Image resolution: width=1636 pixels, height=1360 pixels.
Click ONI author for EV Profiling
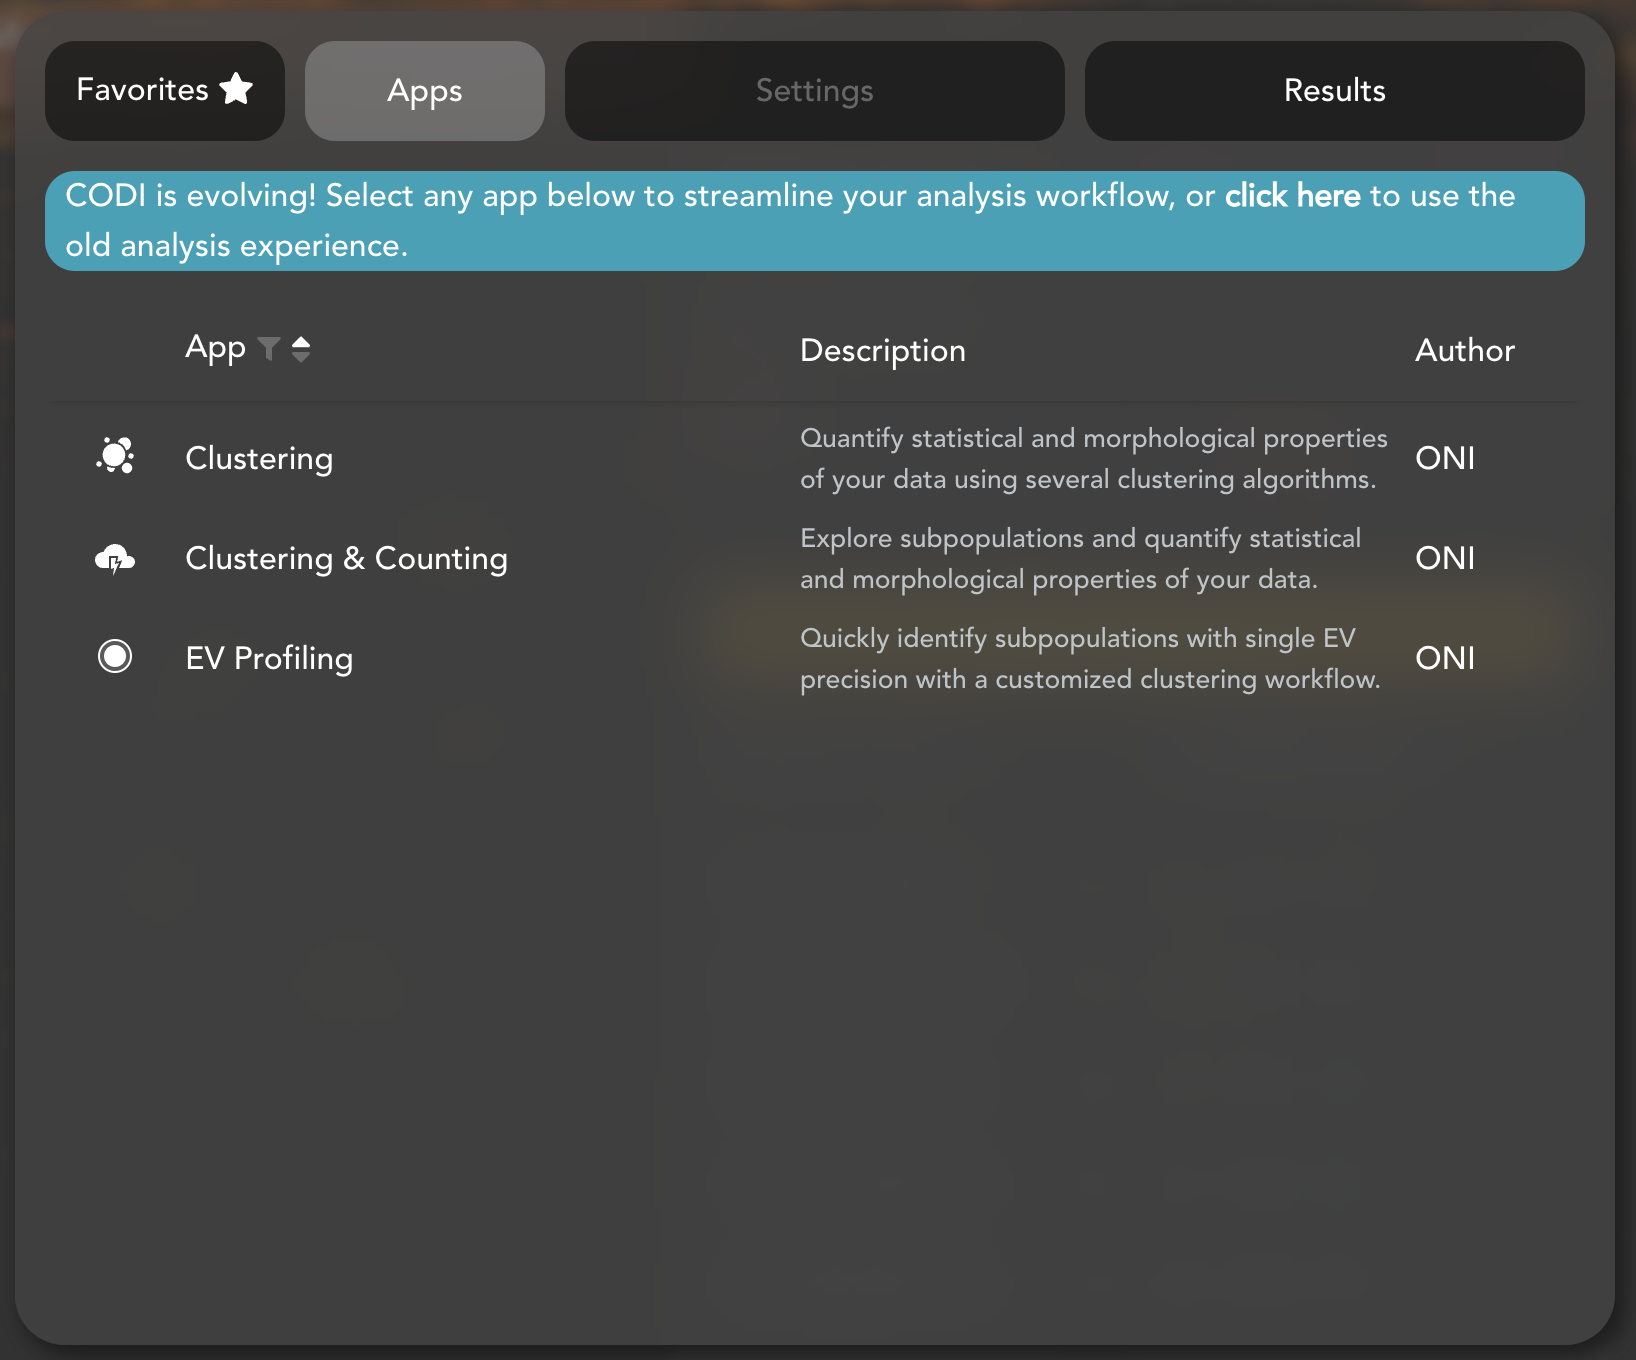(x=1446, y=658)
